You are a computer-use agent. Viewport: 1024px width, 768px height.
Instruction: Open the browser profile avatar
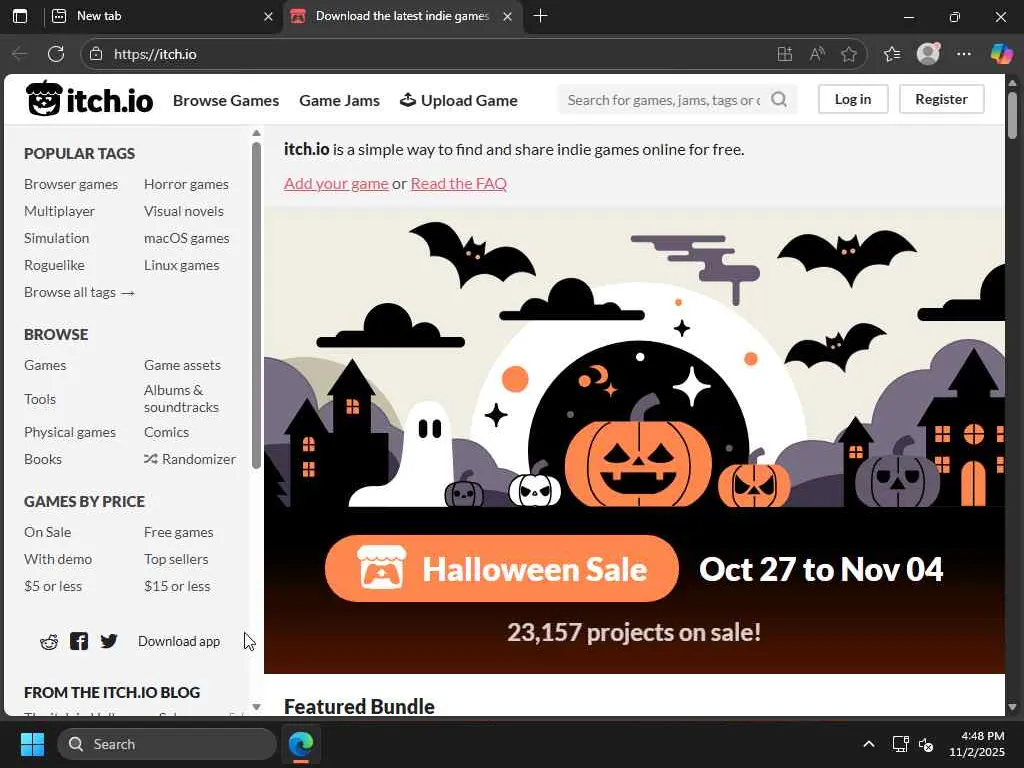928,54
